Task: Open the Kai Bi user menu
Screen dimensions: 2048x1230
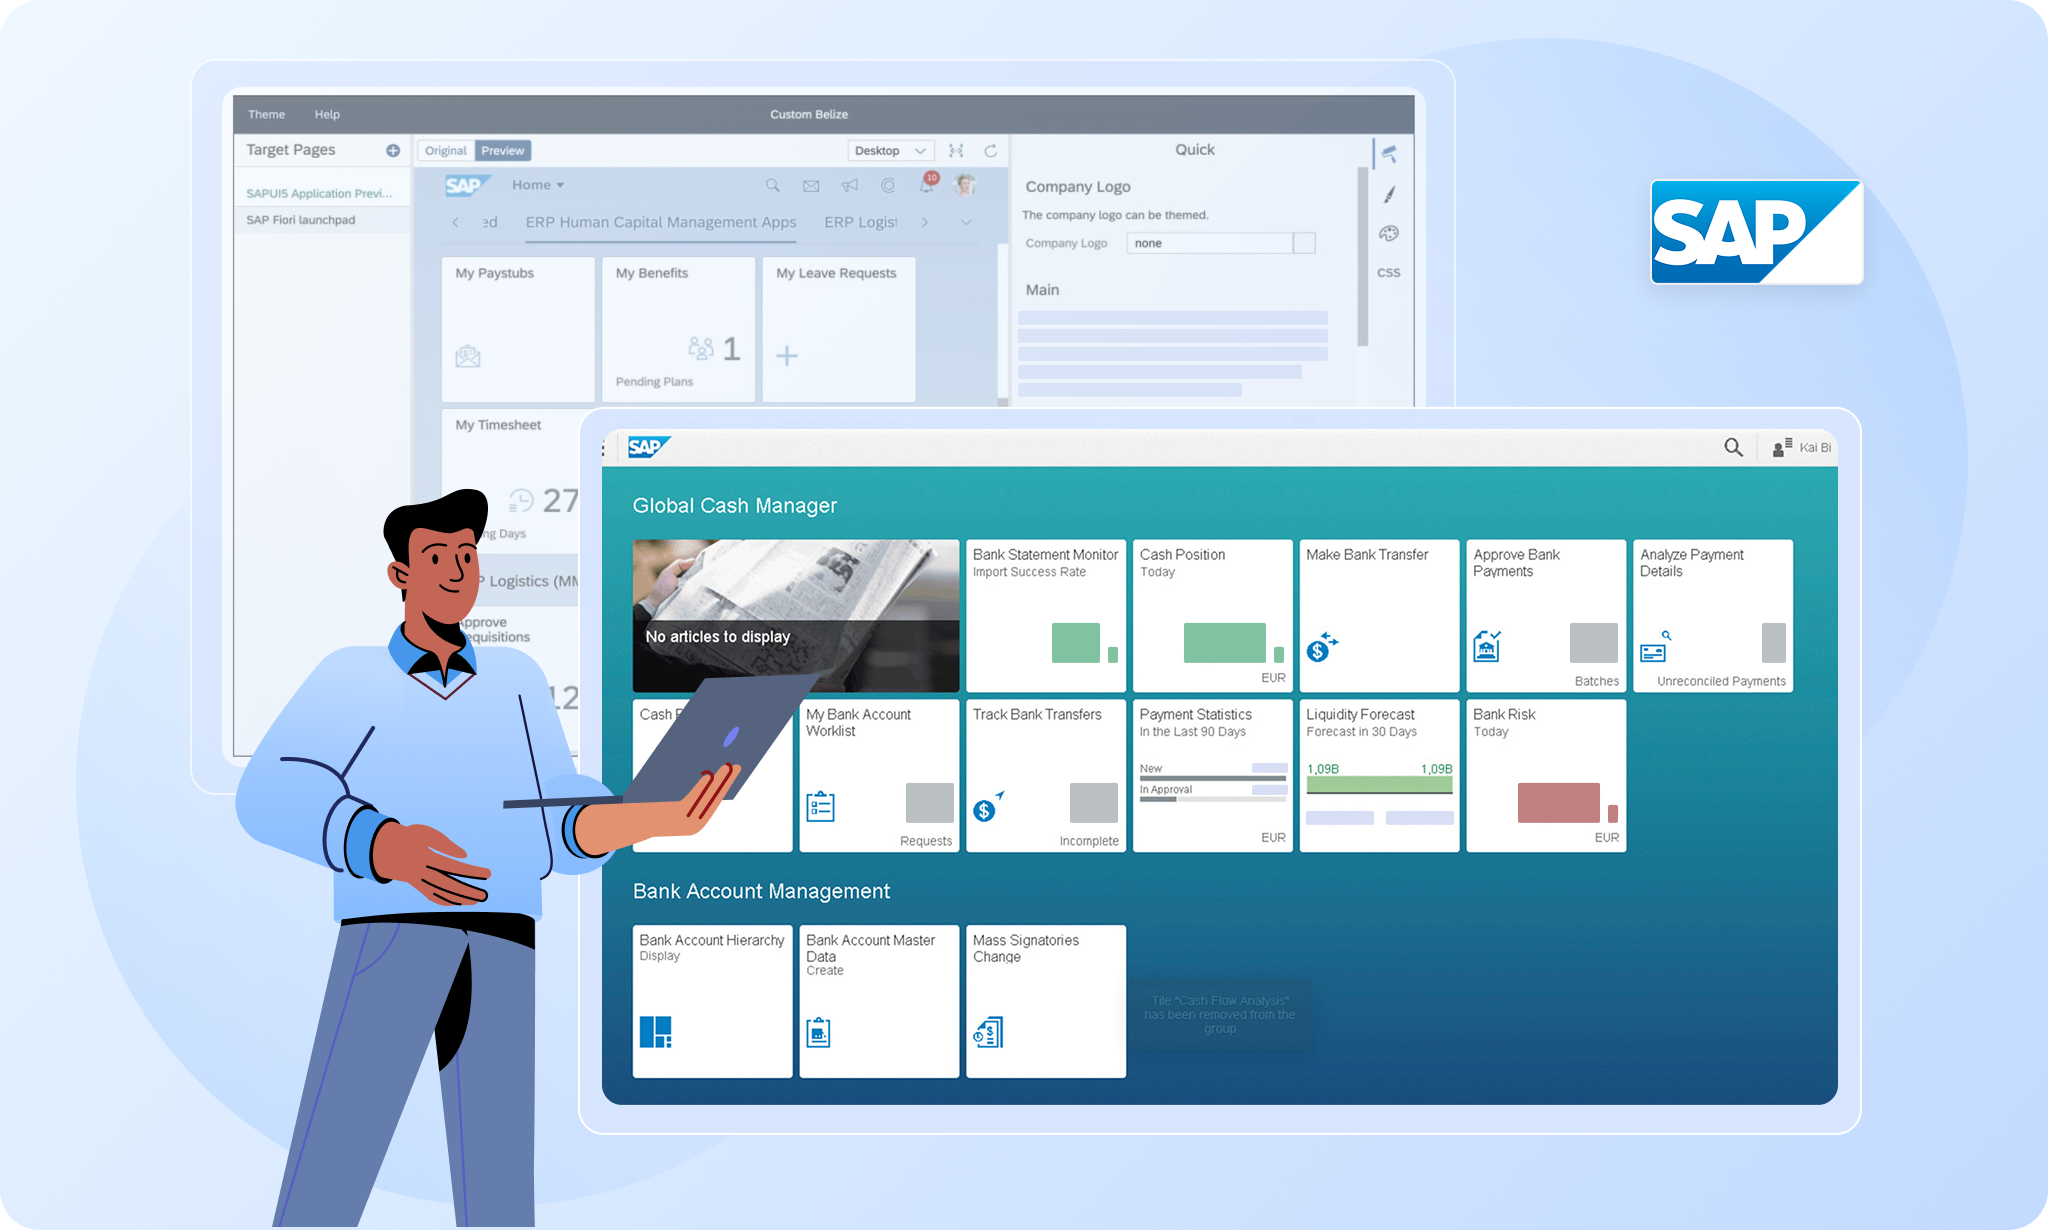Action: click(x=1802, y=447)
